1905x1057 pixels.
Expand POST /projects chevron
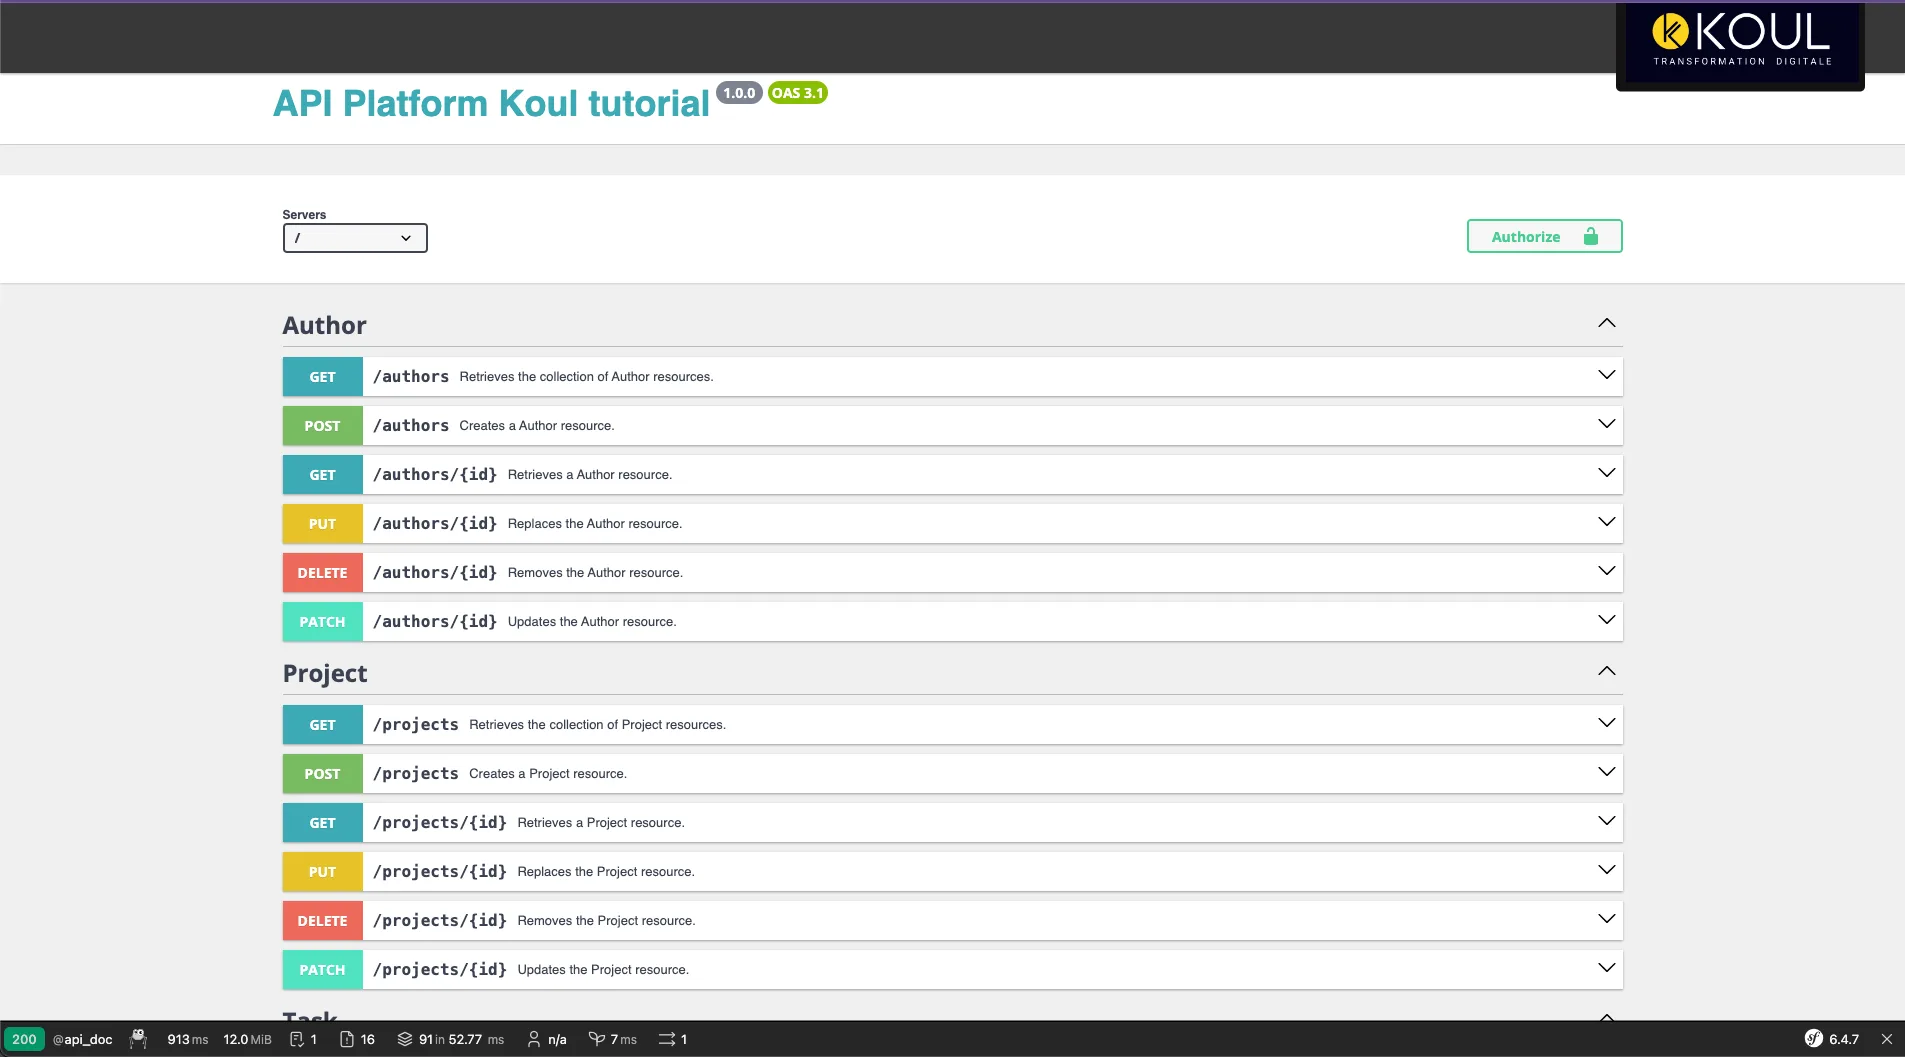tap(1606, 772)
